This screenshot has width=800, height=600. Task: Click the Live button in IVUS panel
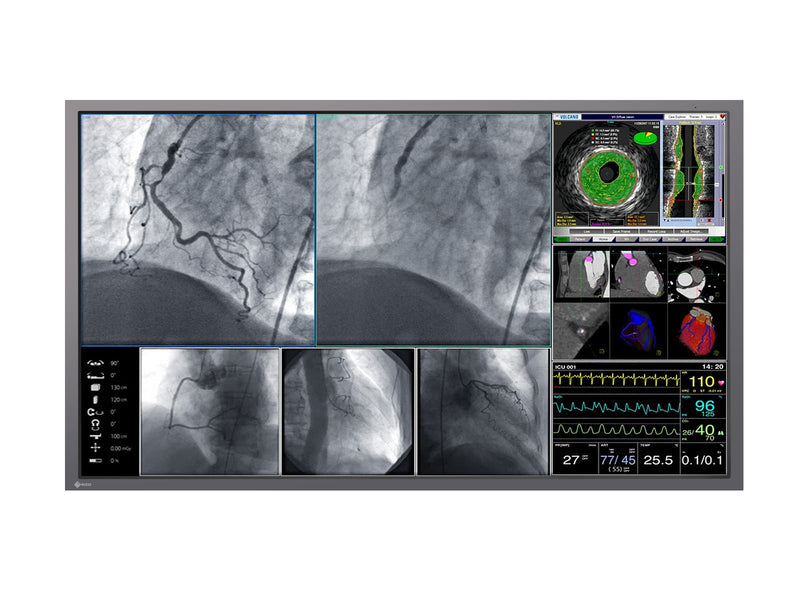click(587, 231)
